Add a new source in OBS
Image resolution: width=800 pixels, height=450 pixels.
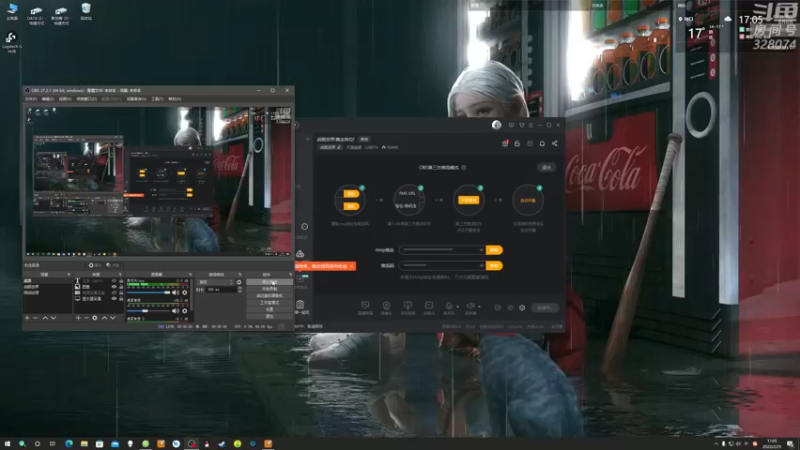pos(78,318)
